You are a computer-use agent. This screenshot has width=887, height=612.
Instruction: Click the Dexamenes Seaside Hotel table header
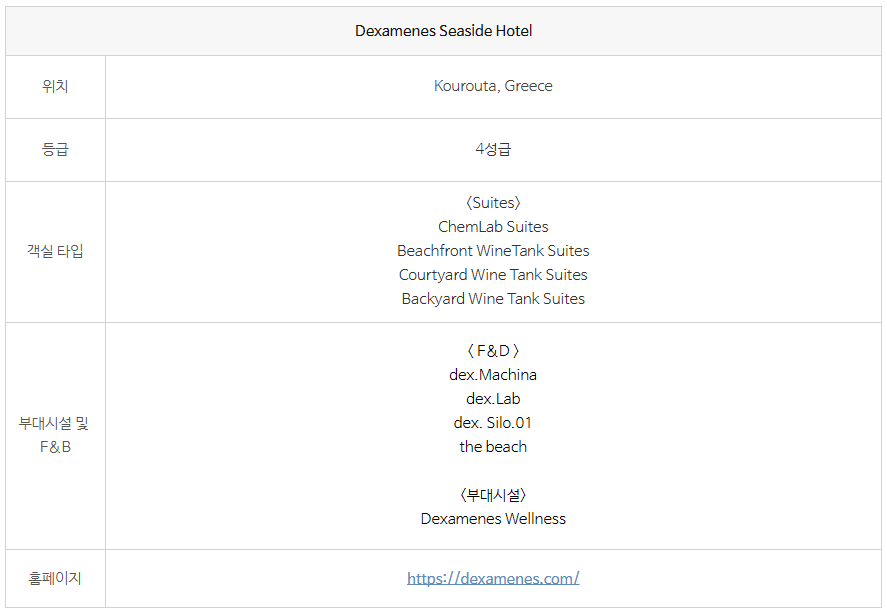pyautogui.click(x=444, y=31)
